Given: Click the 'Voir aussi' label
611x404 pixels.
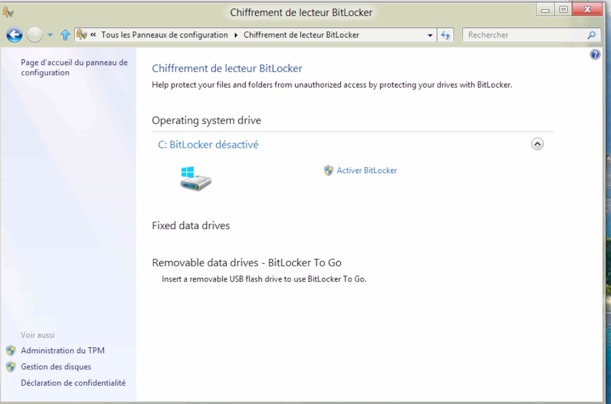Looking at the screenshot, I should click(x=37, y=335).
